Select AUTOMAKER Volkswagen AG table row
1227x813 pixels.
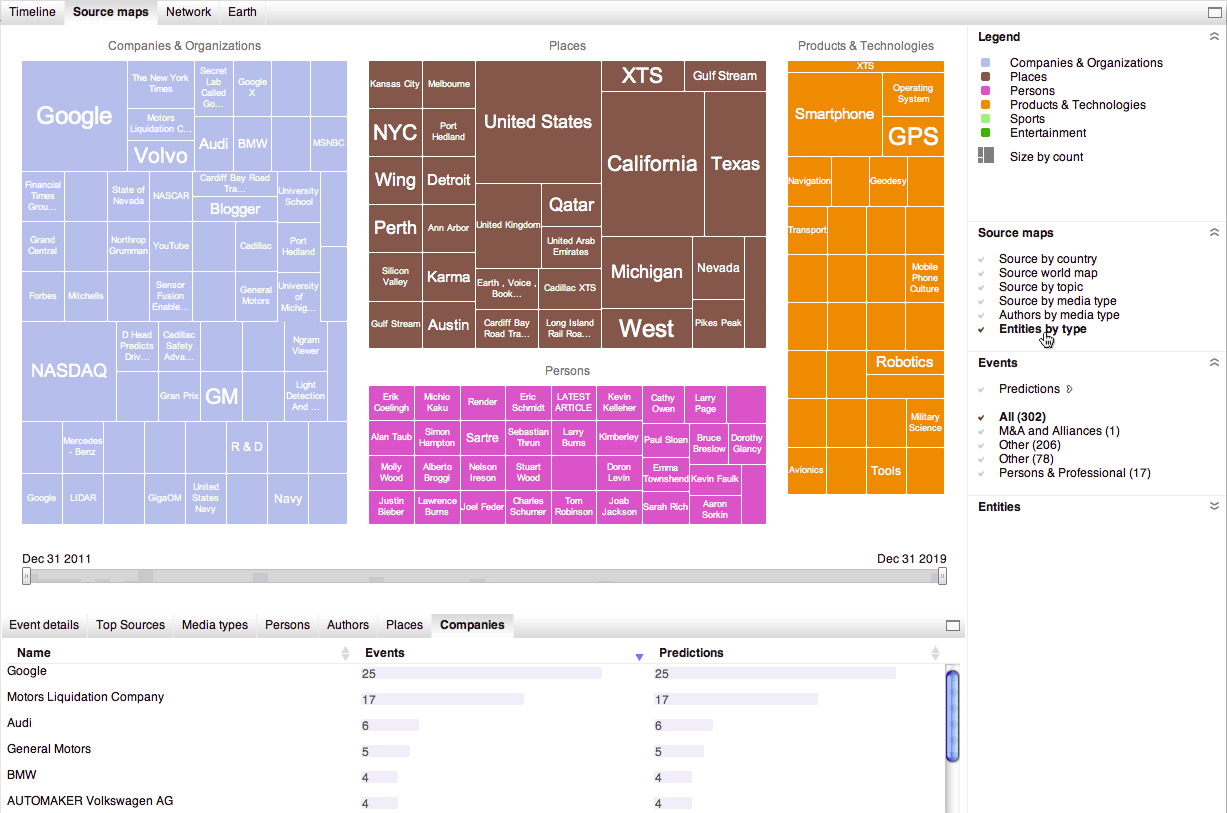472,802
